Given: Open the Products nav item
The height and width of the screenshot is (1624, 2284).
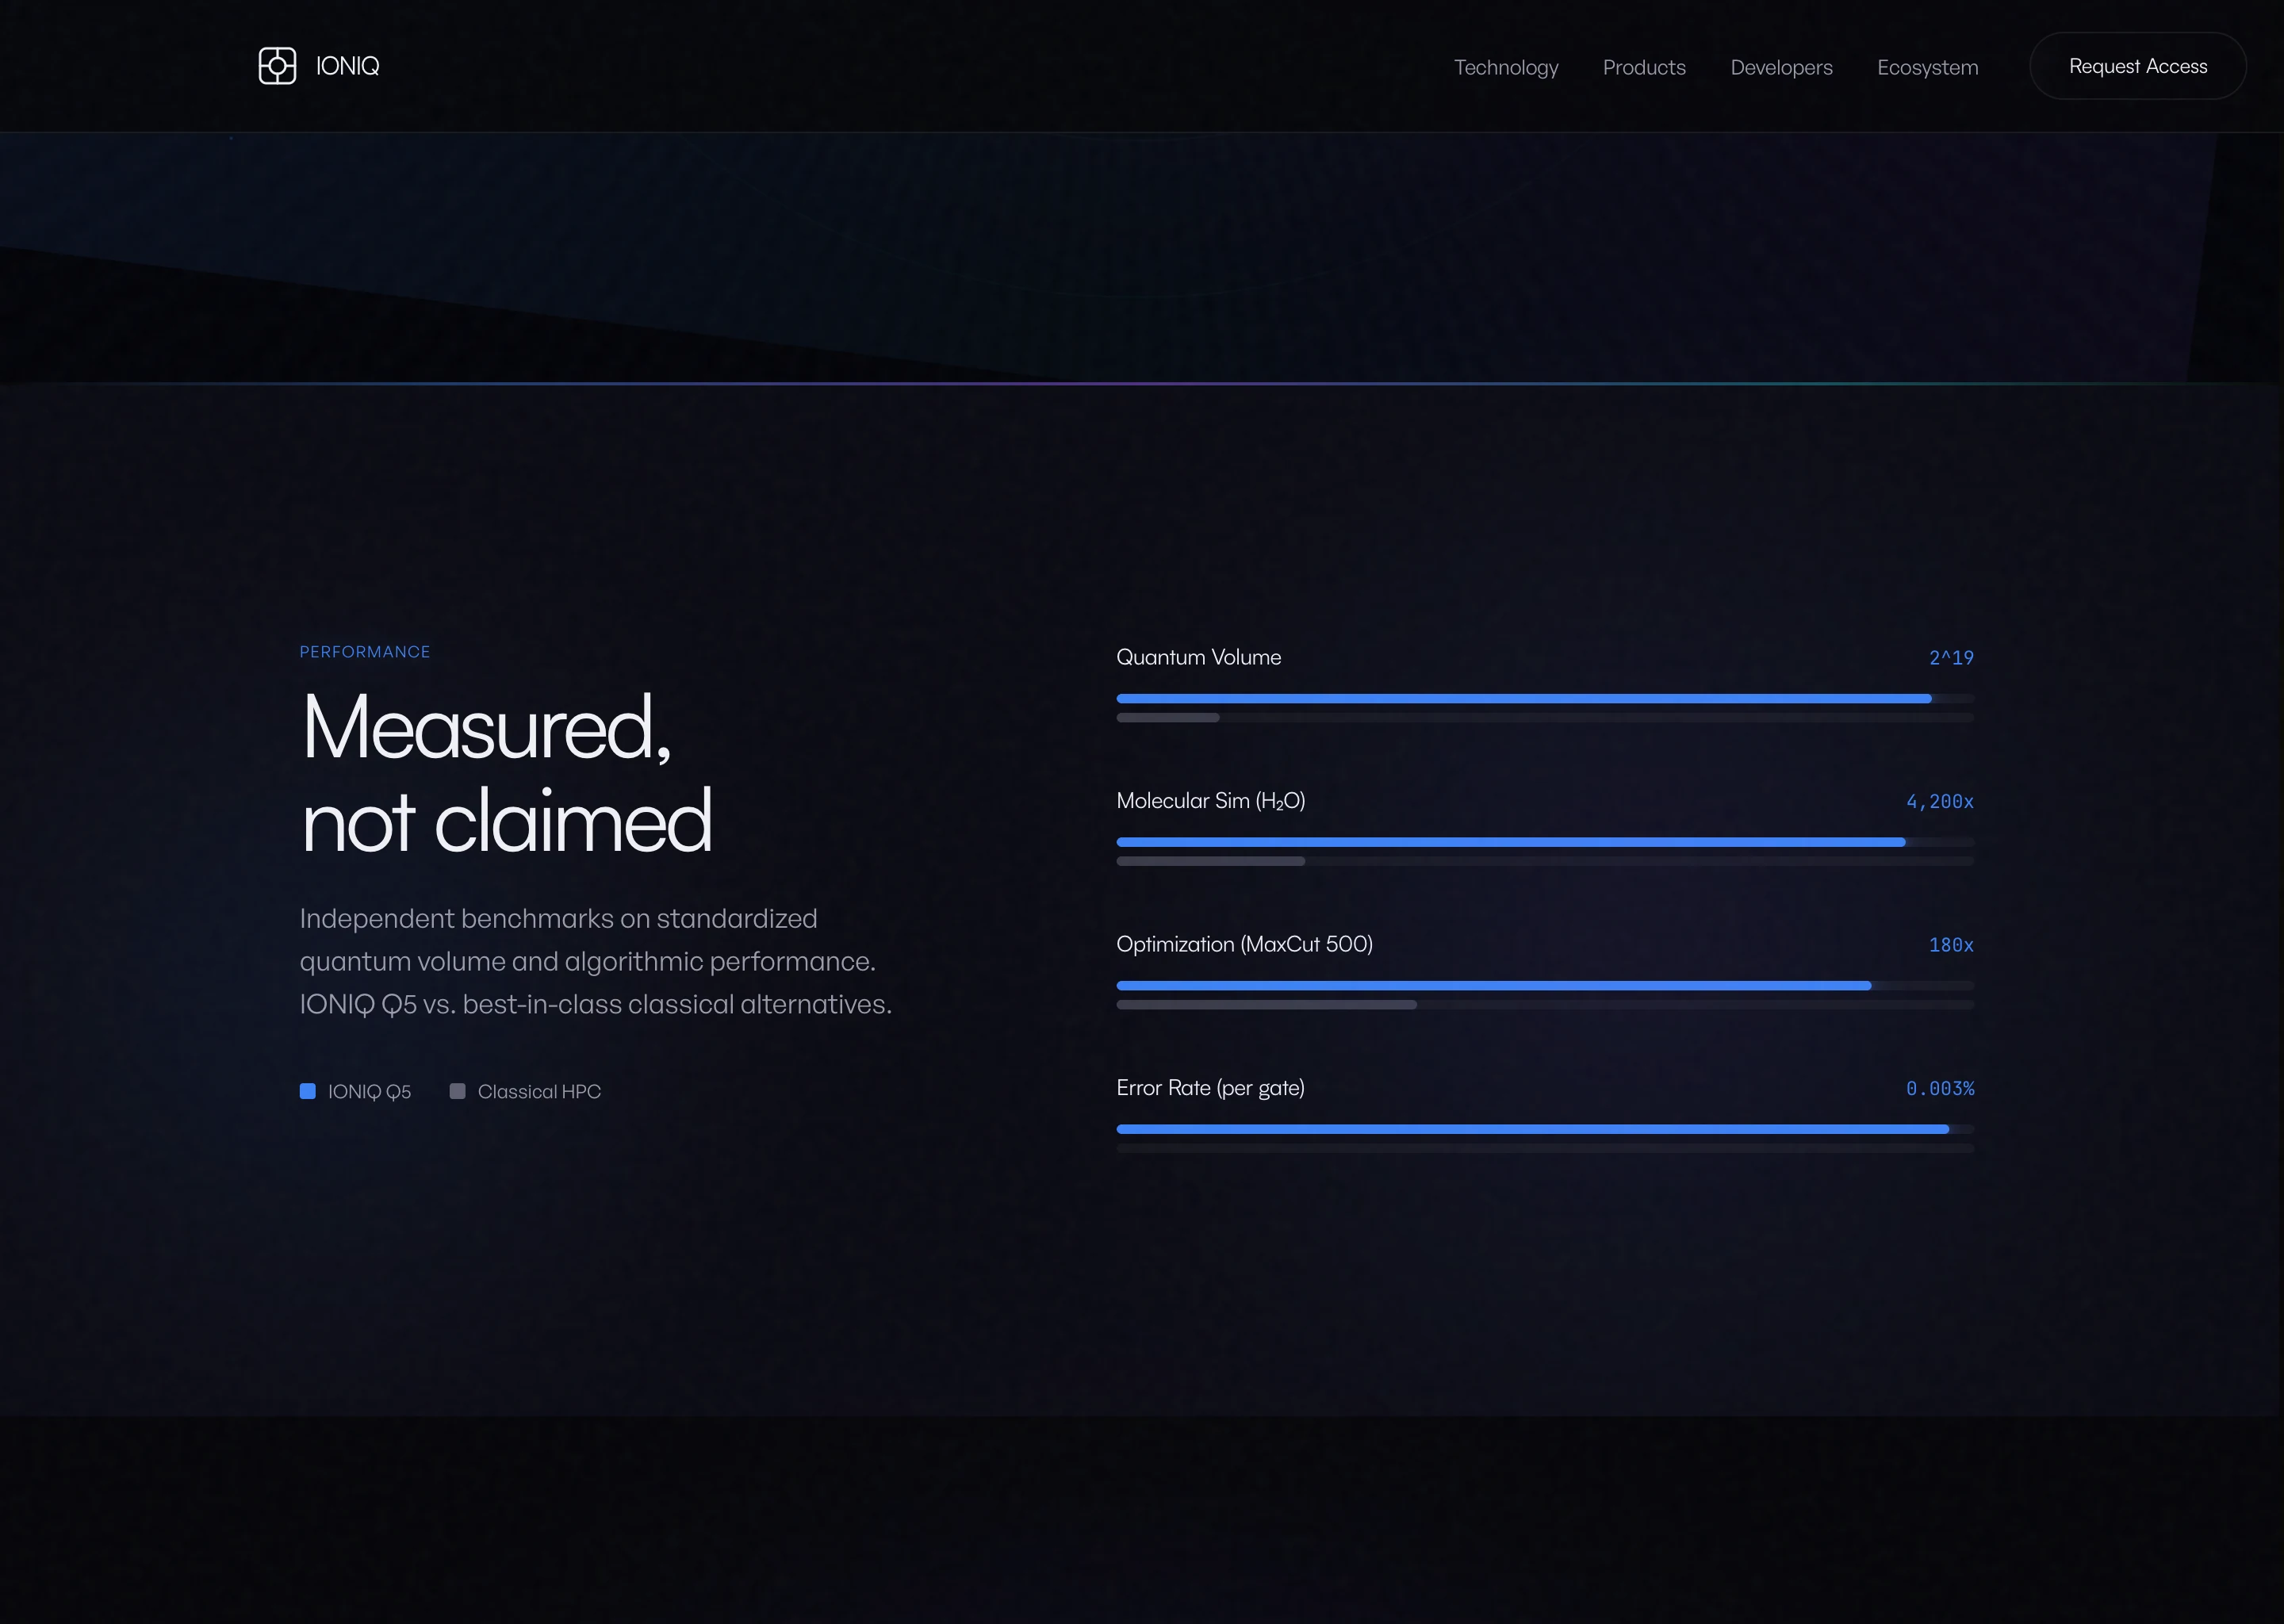Looking at the screenshot, I should click(x=1644, y=67).
